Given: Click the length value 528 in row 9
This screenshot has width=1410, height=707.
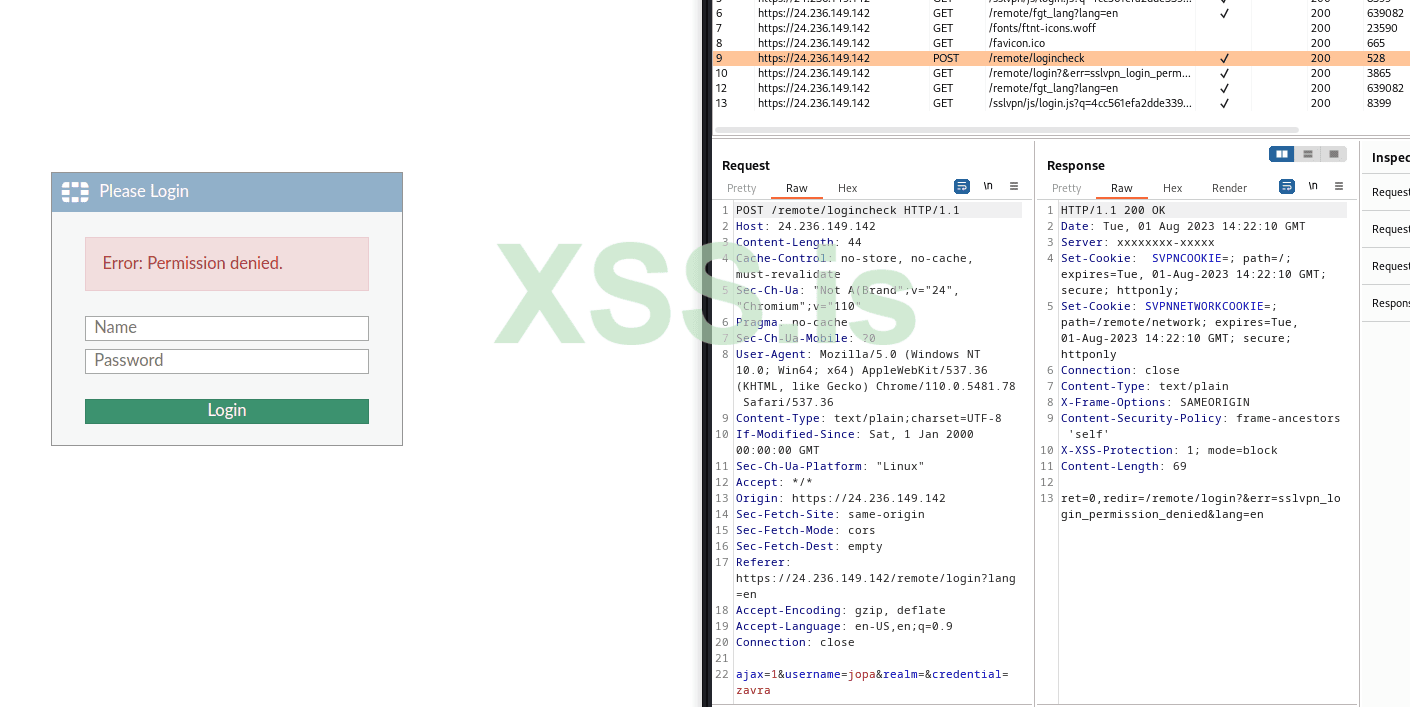Looking at the screenshot, I should point(1376,58).
